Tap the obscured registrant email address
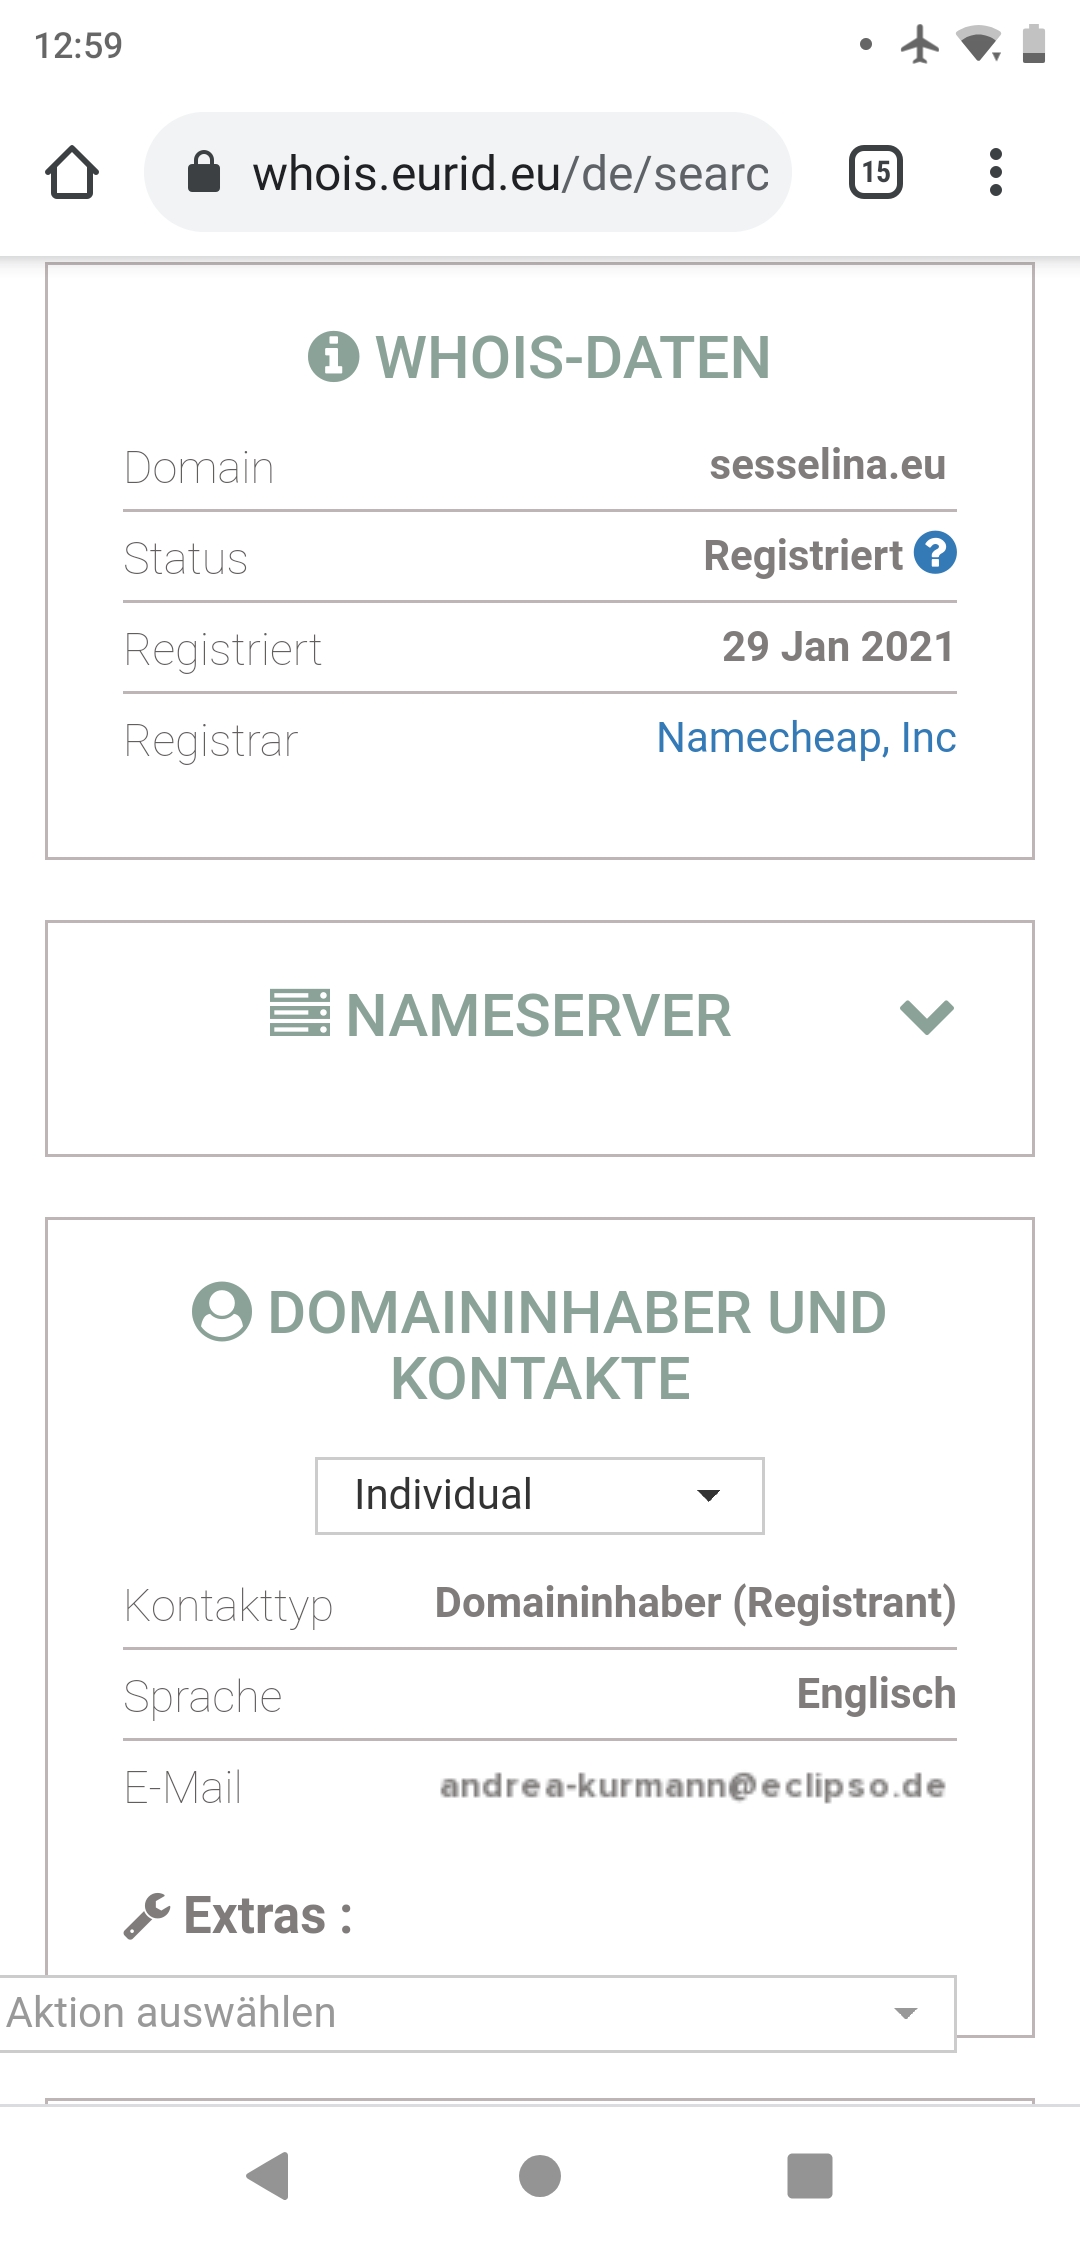 click(x=693, y=1786)
